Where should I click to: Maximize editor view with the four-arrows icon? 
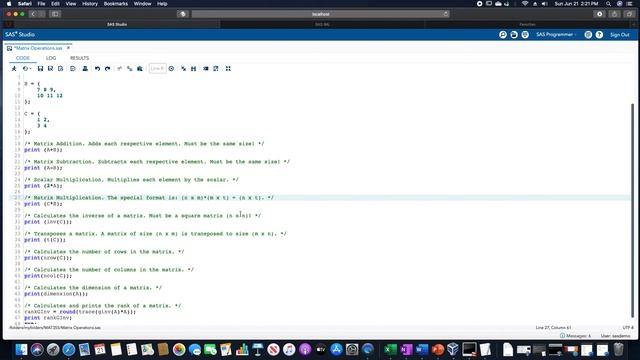tap(228, 69)
